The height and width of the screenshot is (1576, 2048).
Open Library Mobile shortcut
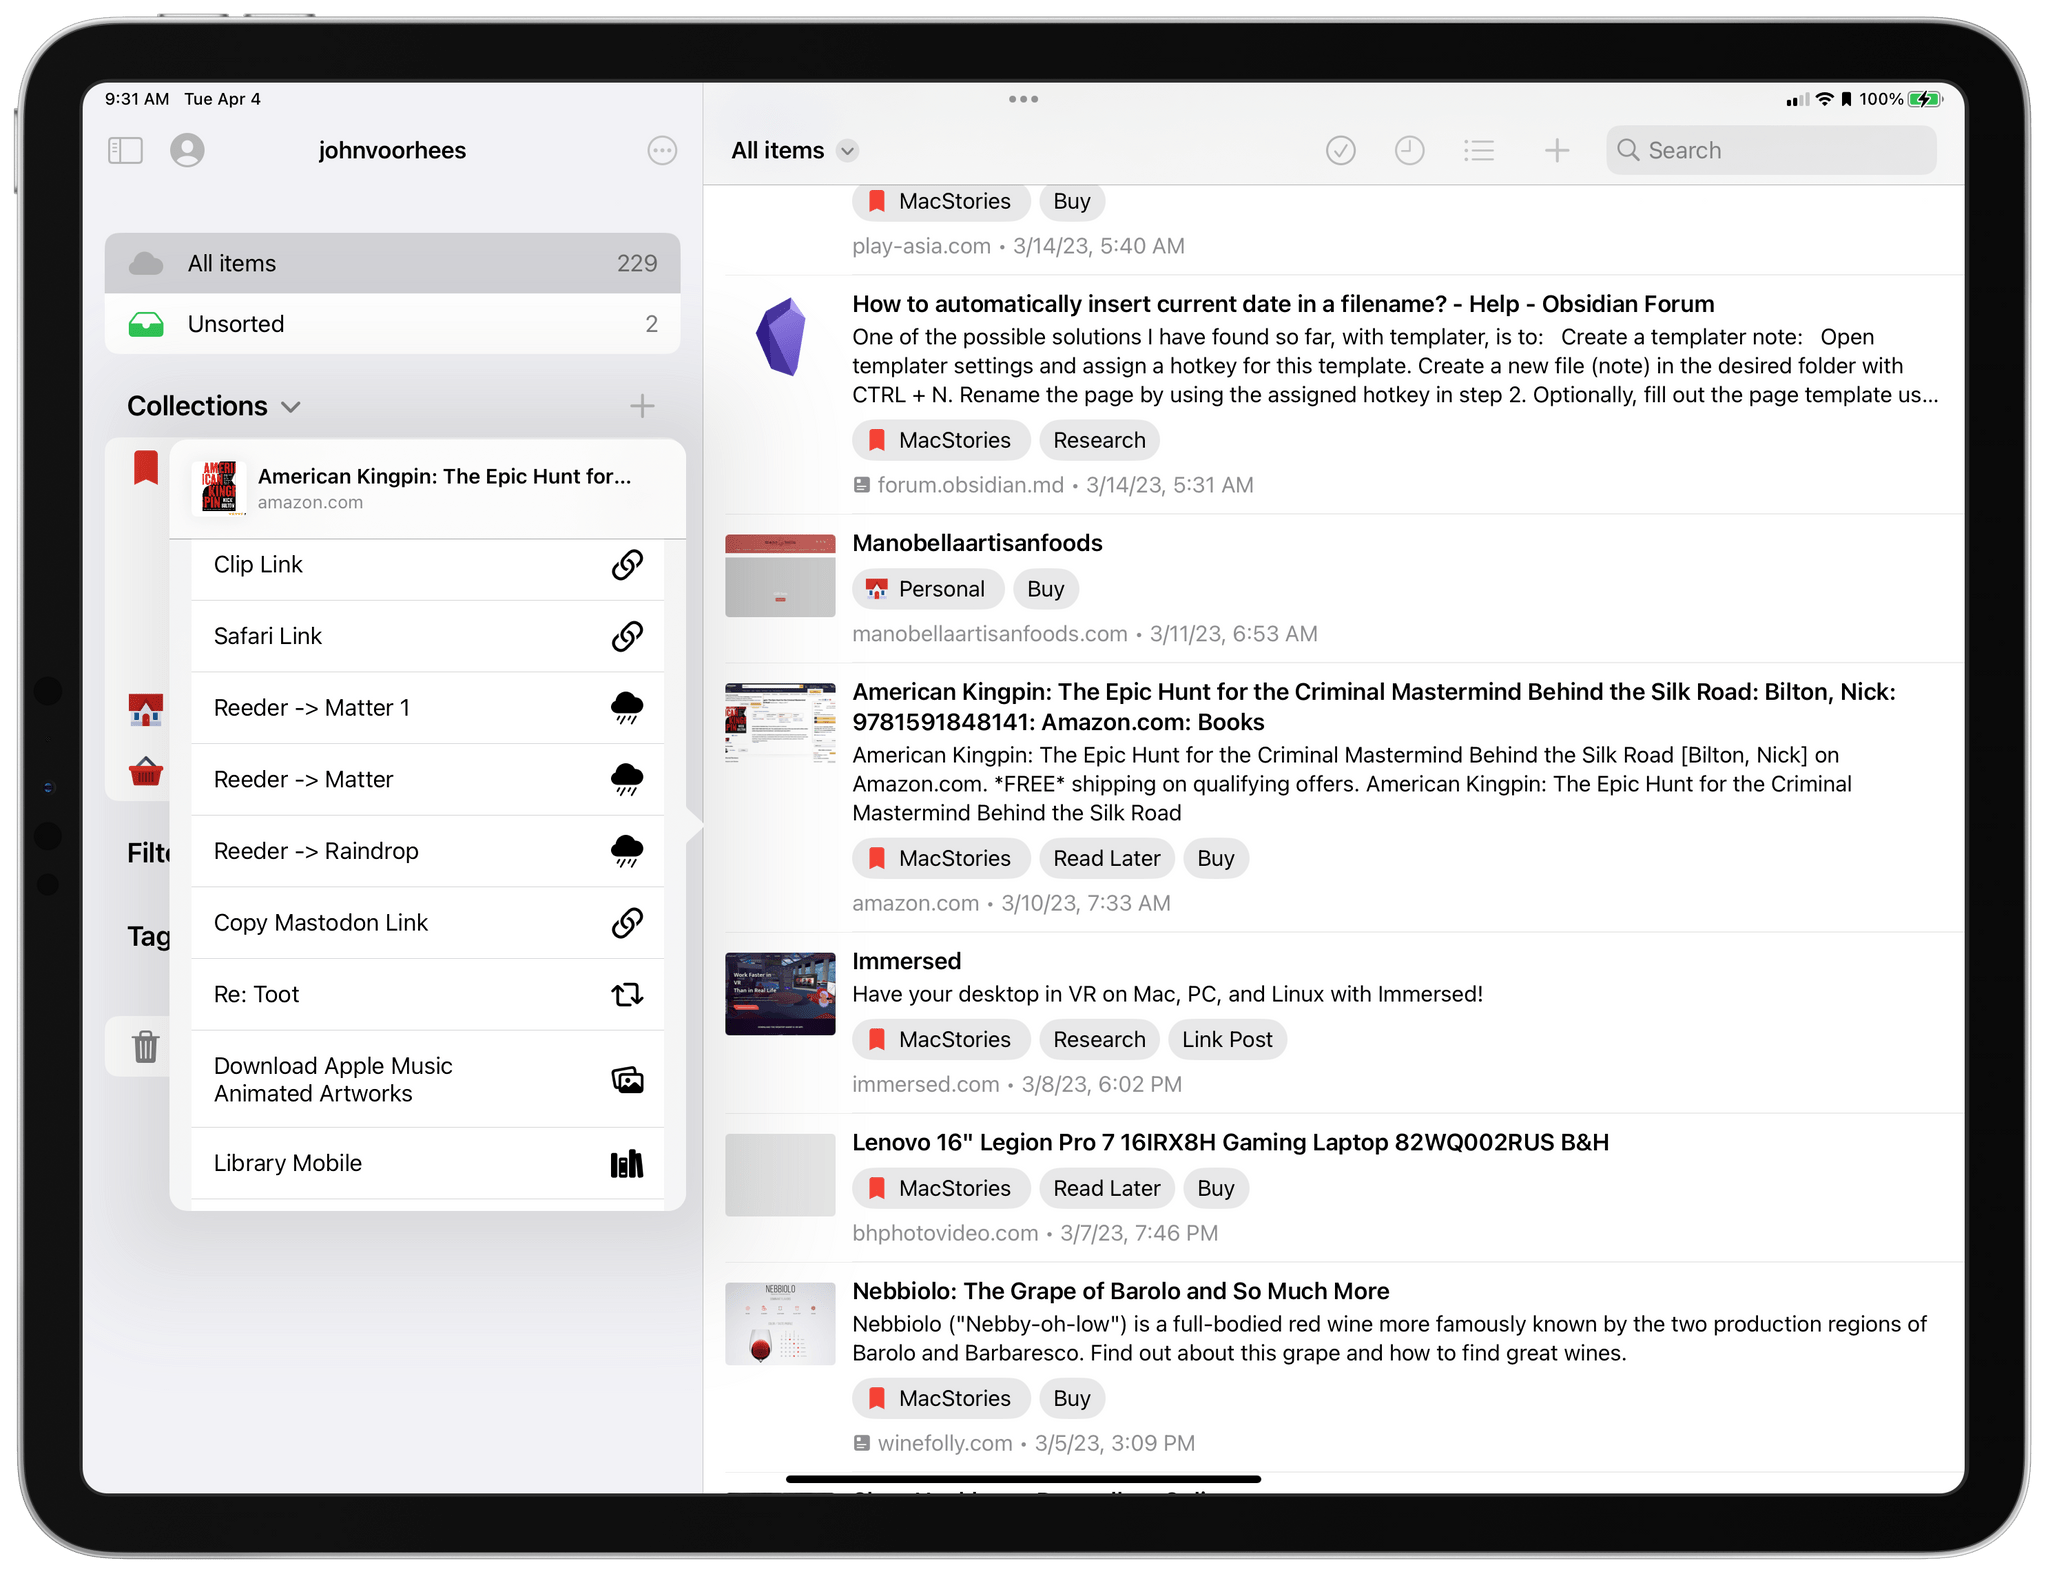click(427, 1163)
